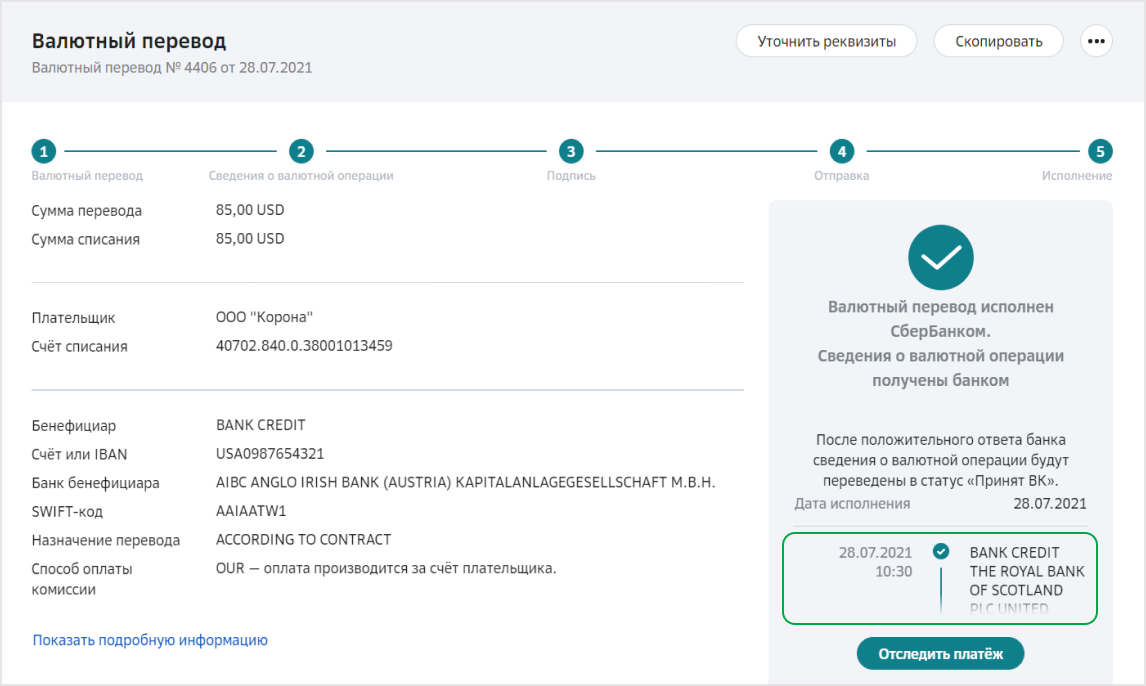Click step 3 Подпись circle icon
This screenshot has height=686, width=1146.
tap(571, 151)
